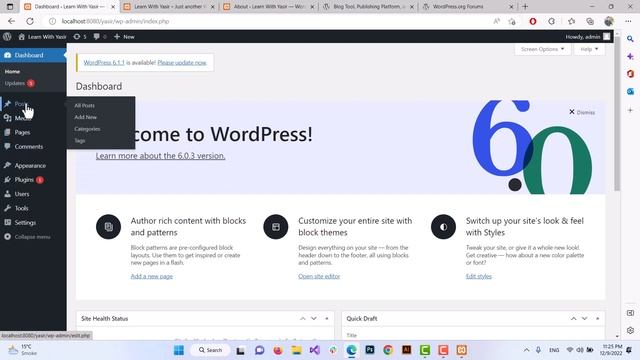Reload the page with the refresh icon
This screenshot has width=640, height=360.
(x=30, y=21)
